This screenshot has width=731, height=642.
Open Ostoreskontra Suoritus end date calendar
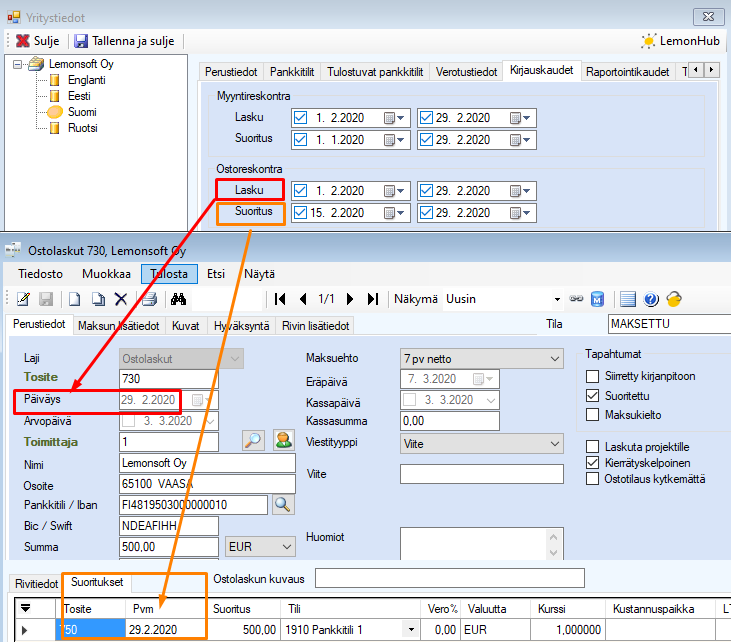click(x=520, y=213)
